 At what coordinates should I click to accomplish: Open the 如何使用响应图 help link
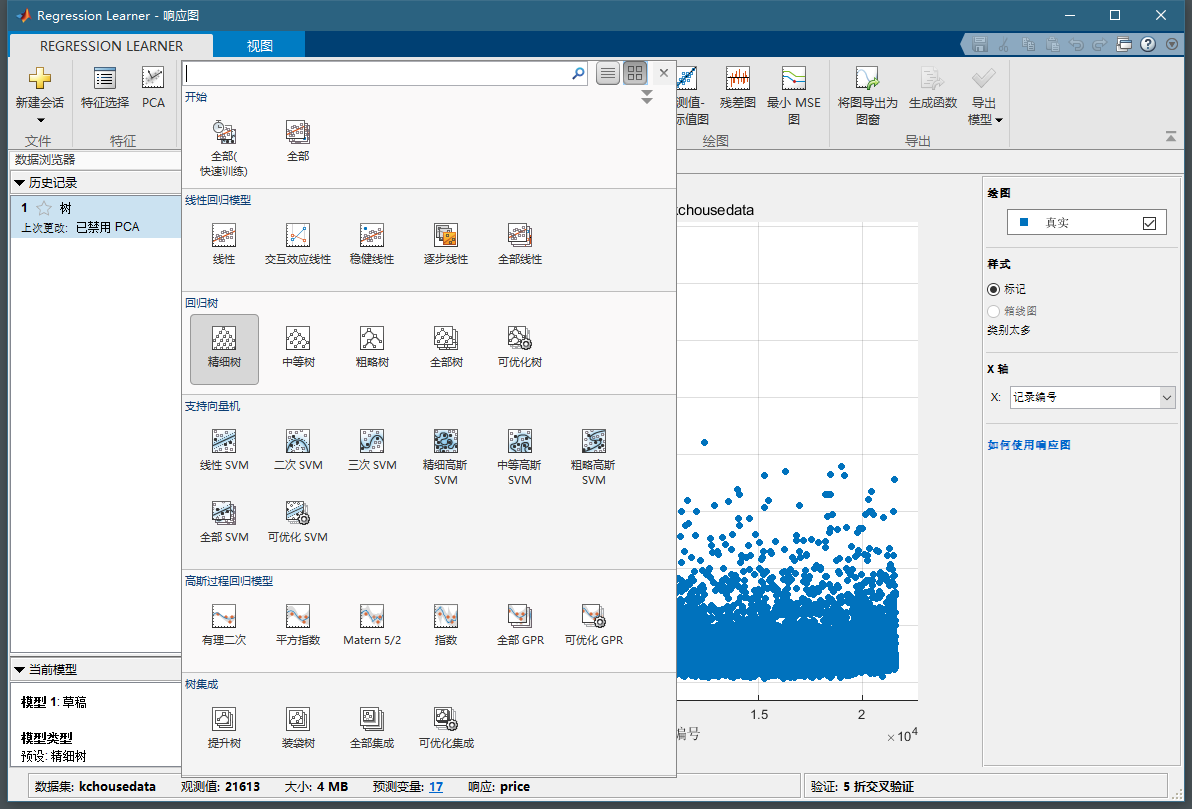[x=1029, y=445]
